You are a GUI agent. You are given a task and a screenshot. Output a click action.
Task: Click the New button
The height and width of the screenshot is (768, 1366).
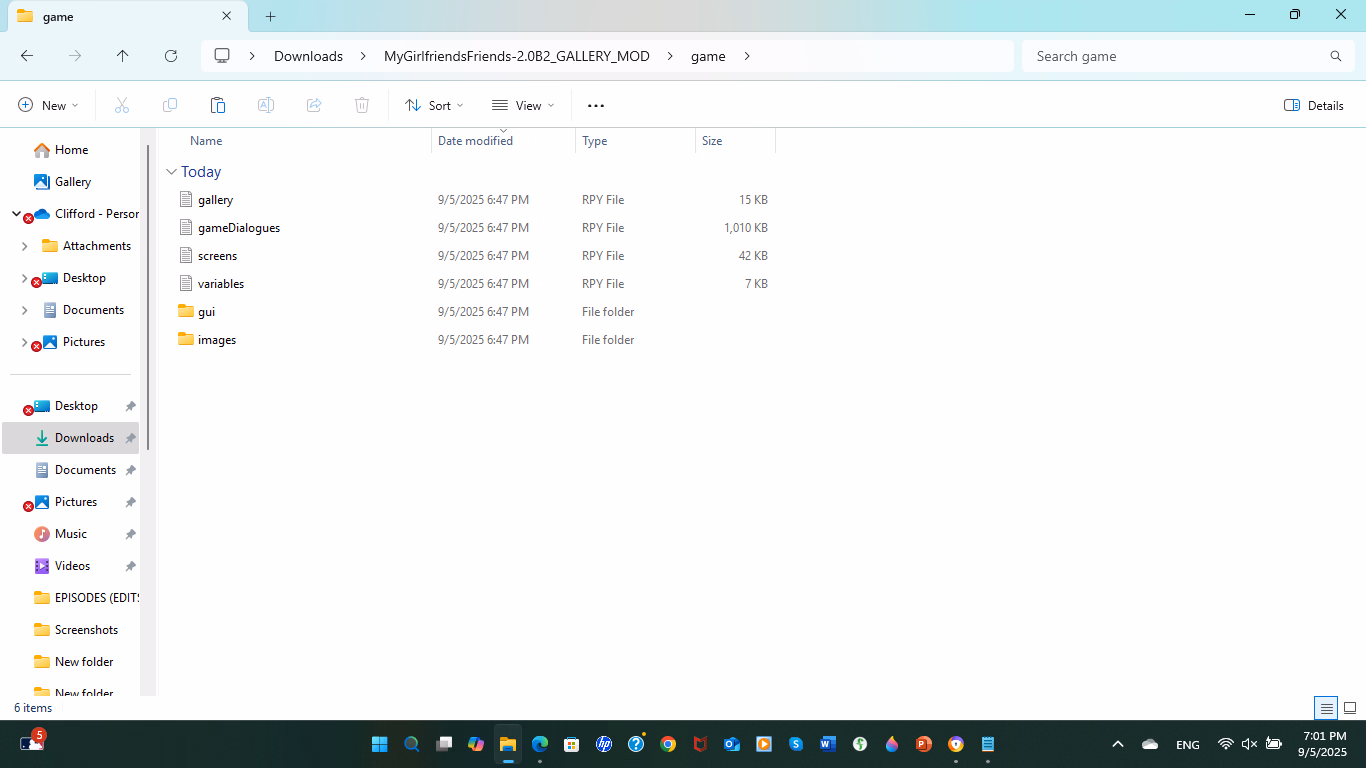point(48,105)
